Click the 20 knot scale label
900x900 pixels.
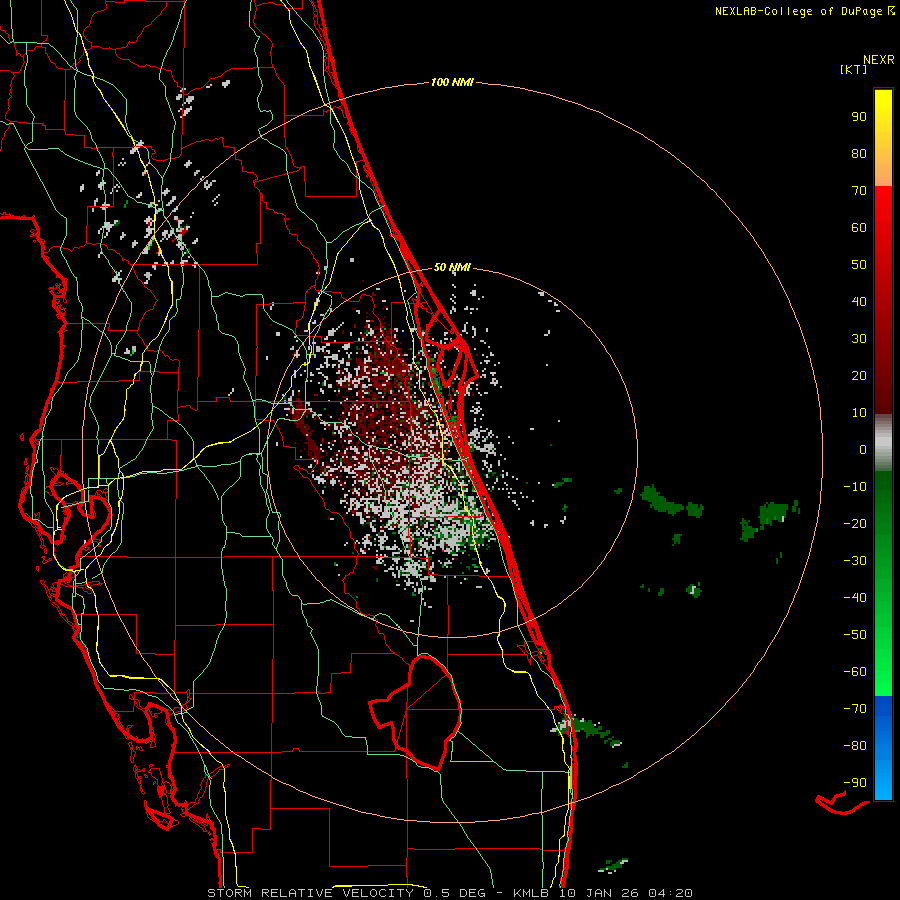[x=859, y=375]
